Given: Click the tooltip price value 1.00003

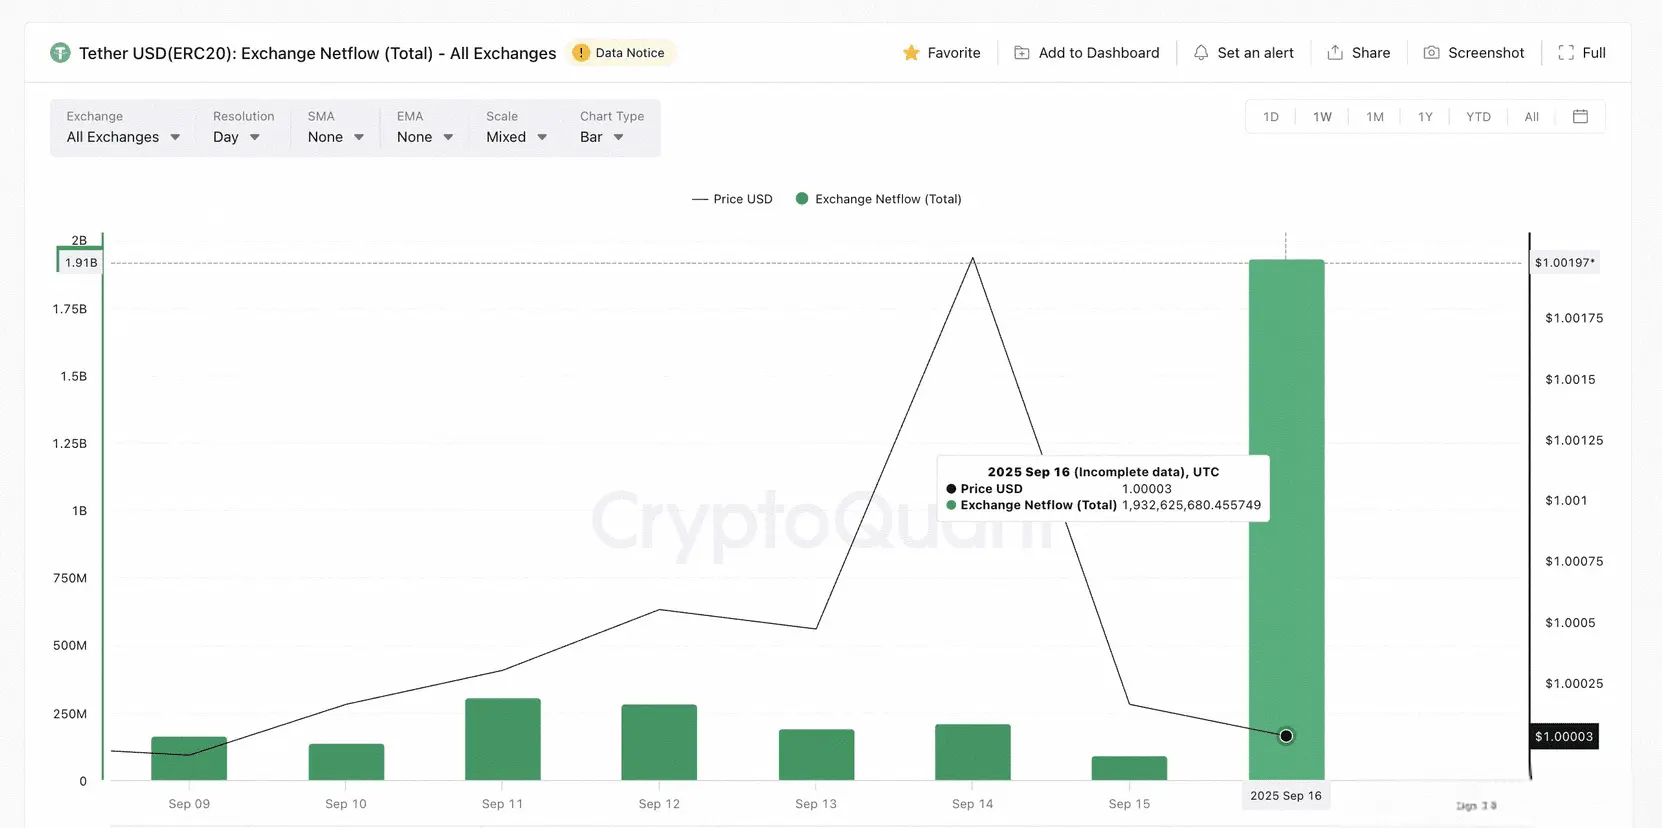Looking at the screenshot, I should tap(1147, 489).
